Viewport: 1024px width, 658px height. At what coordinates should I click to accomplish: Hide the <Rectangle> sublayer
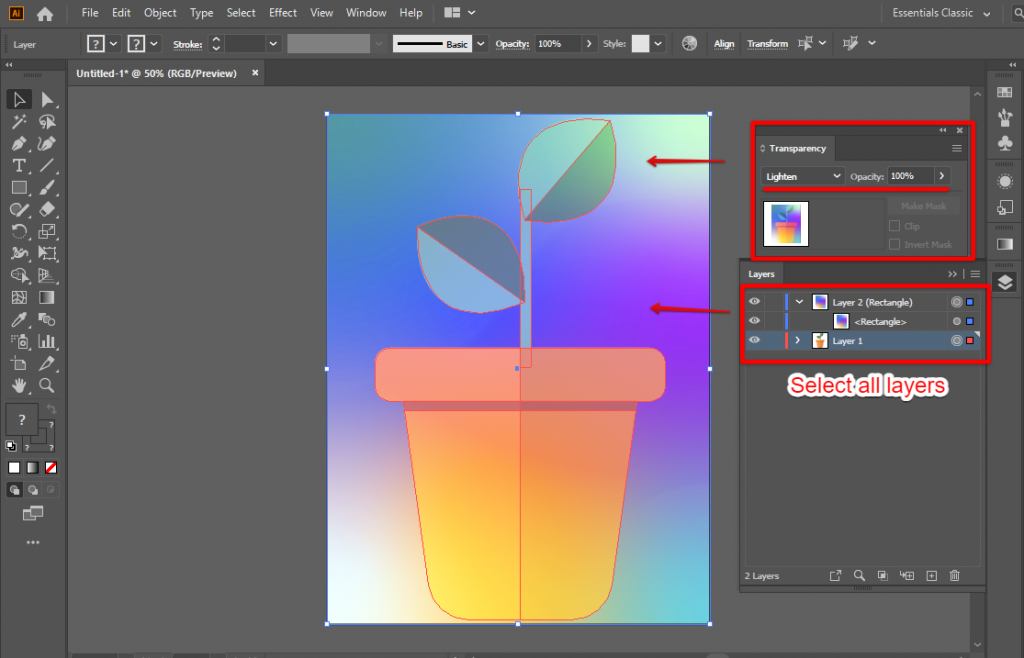(x=755, y=321)
